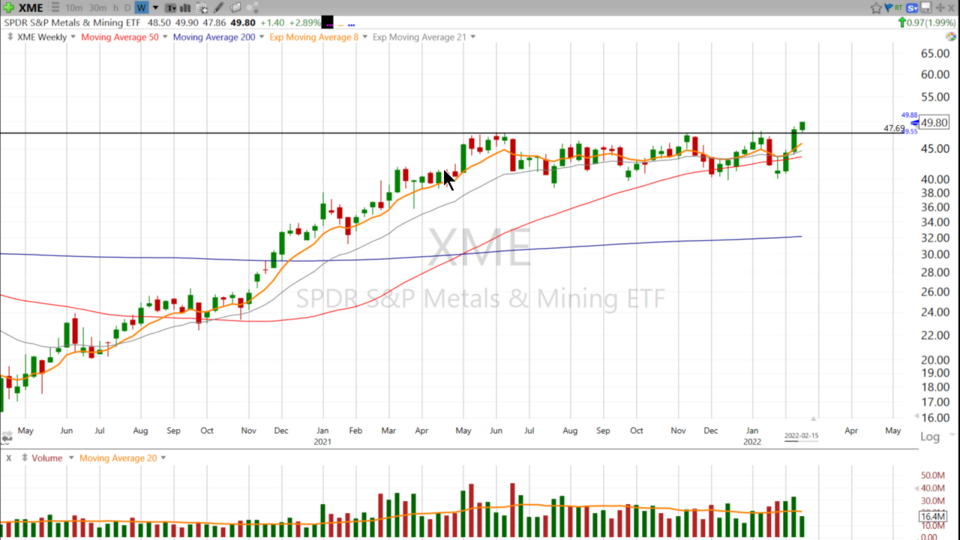The image size is (960, 540).
Task: Click the Exp Moving Average 8 label
Action: pos(314,37)
